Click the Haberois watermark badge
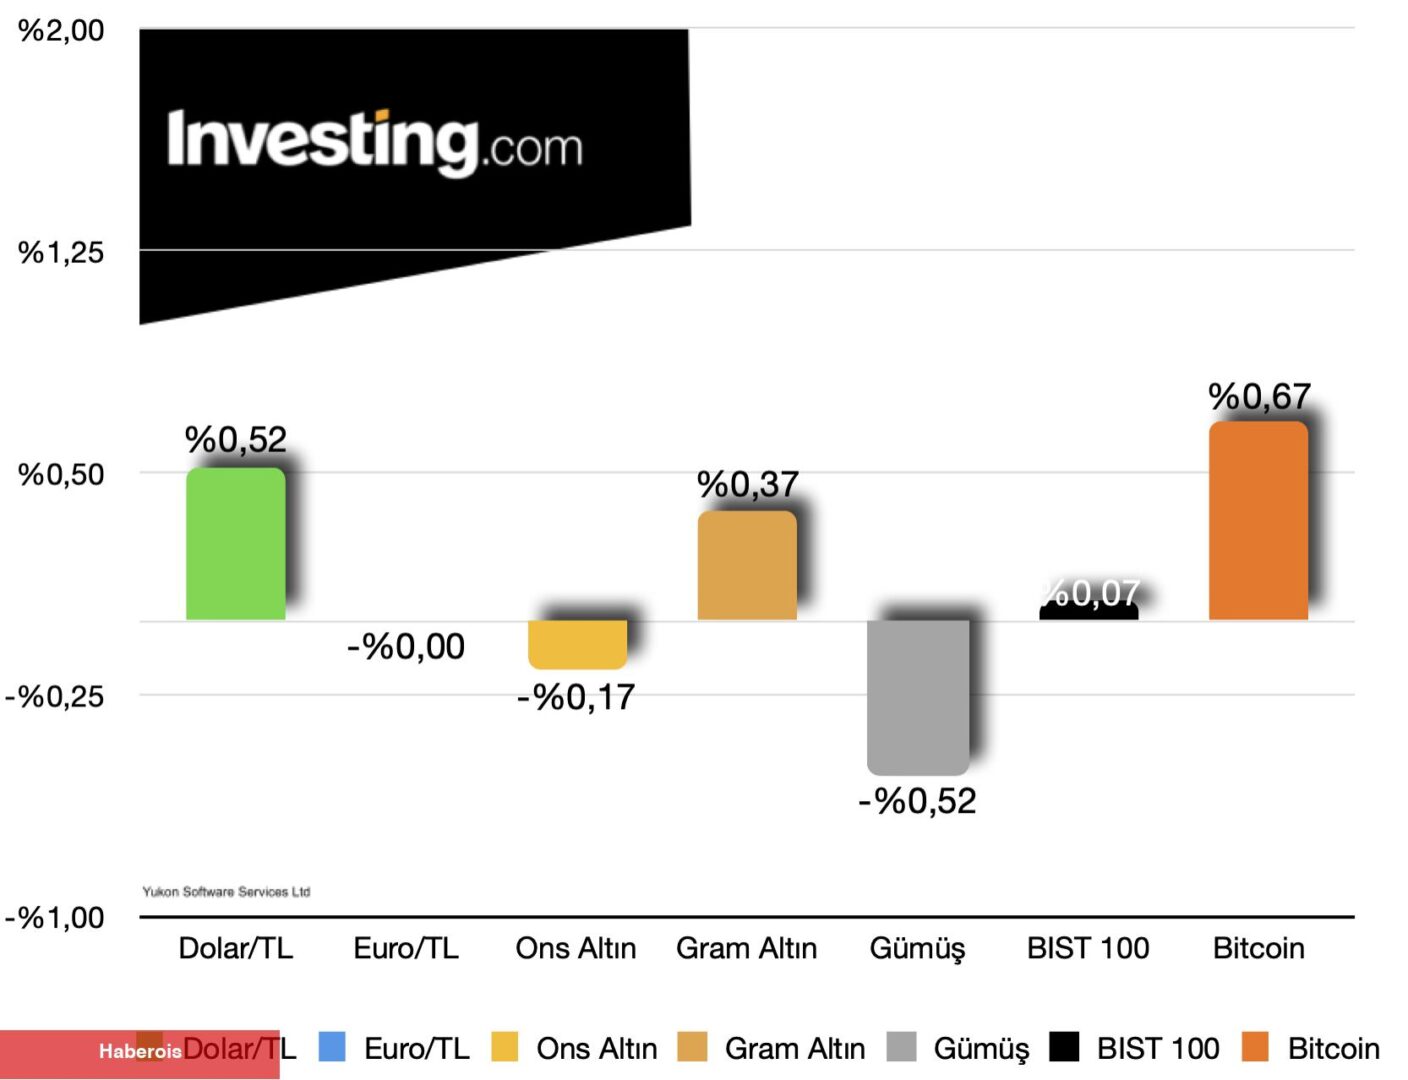This screenshot has width=1408, height=1080. [139, 1052]
